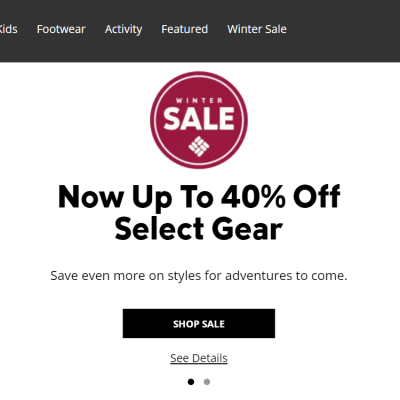Image resolution: width=400 pixels, height=400 pixels.
Task: Click the black SHOP SALE button
Action: [199, 323]
